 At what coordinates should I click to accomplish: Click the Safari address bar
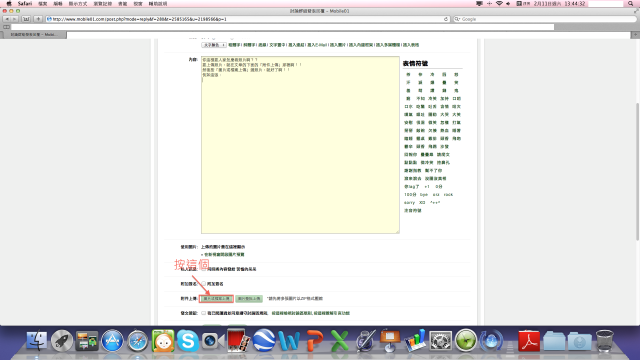click(x=247, y=19)
